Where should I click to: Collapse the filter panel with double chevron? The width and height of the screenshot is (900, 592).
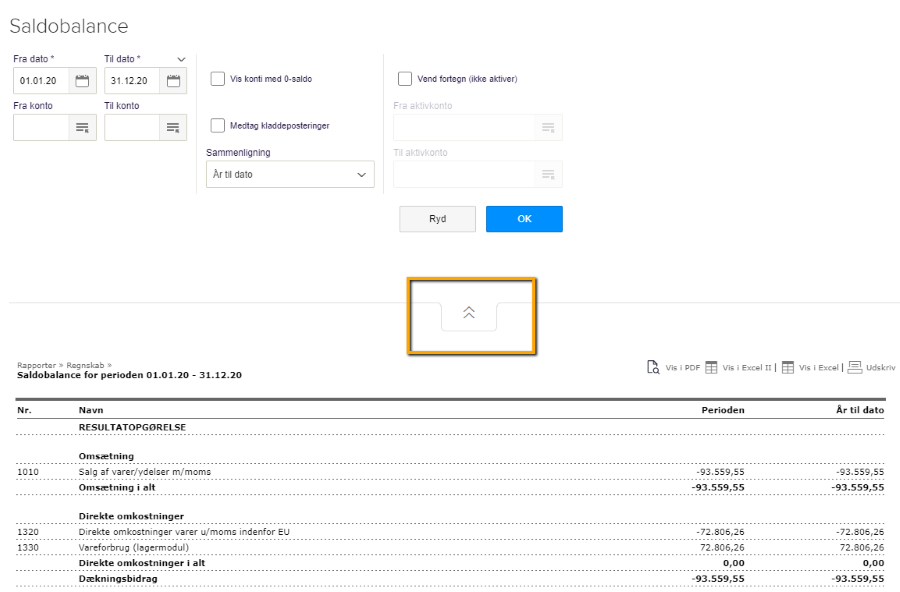click(x=469, y=313)
